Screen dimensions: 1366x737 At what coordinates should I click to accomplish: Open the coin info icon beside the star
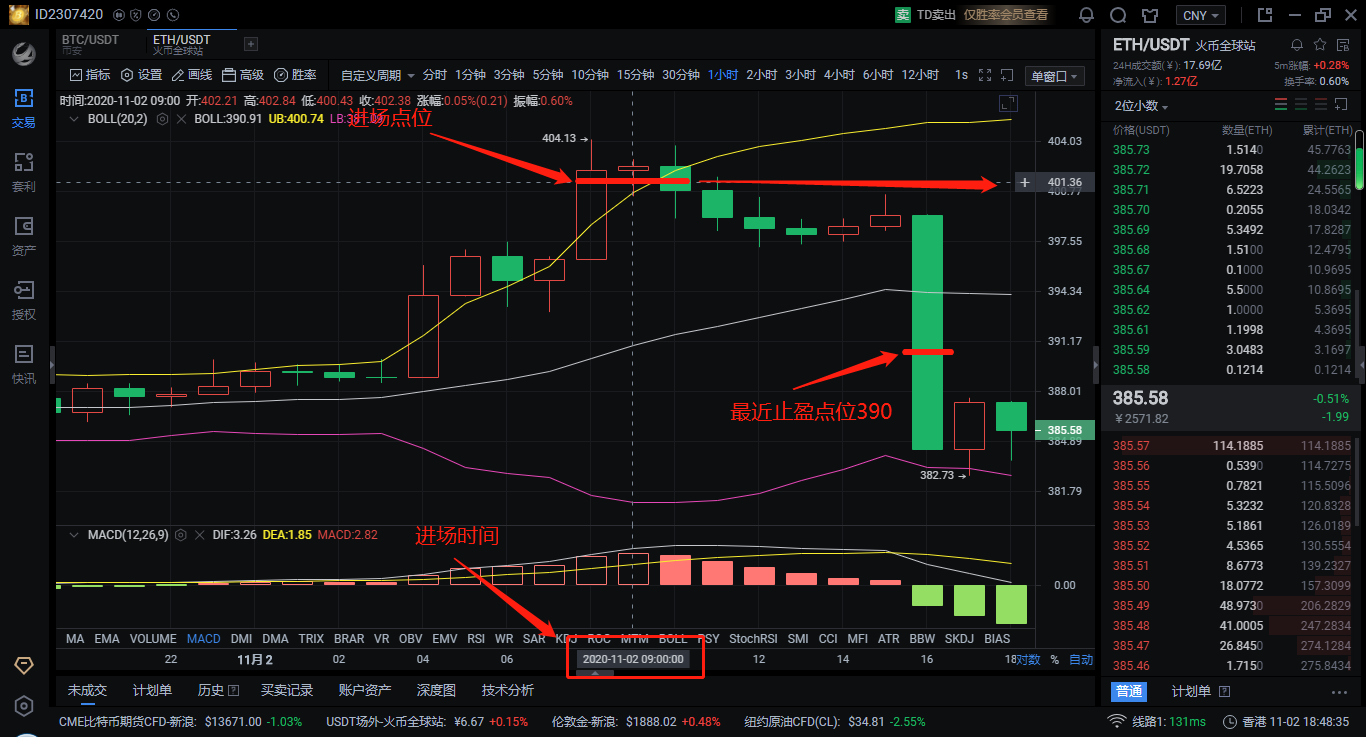[1342, 45]
